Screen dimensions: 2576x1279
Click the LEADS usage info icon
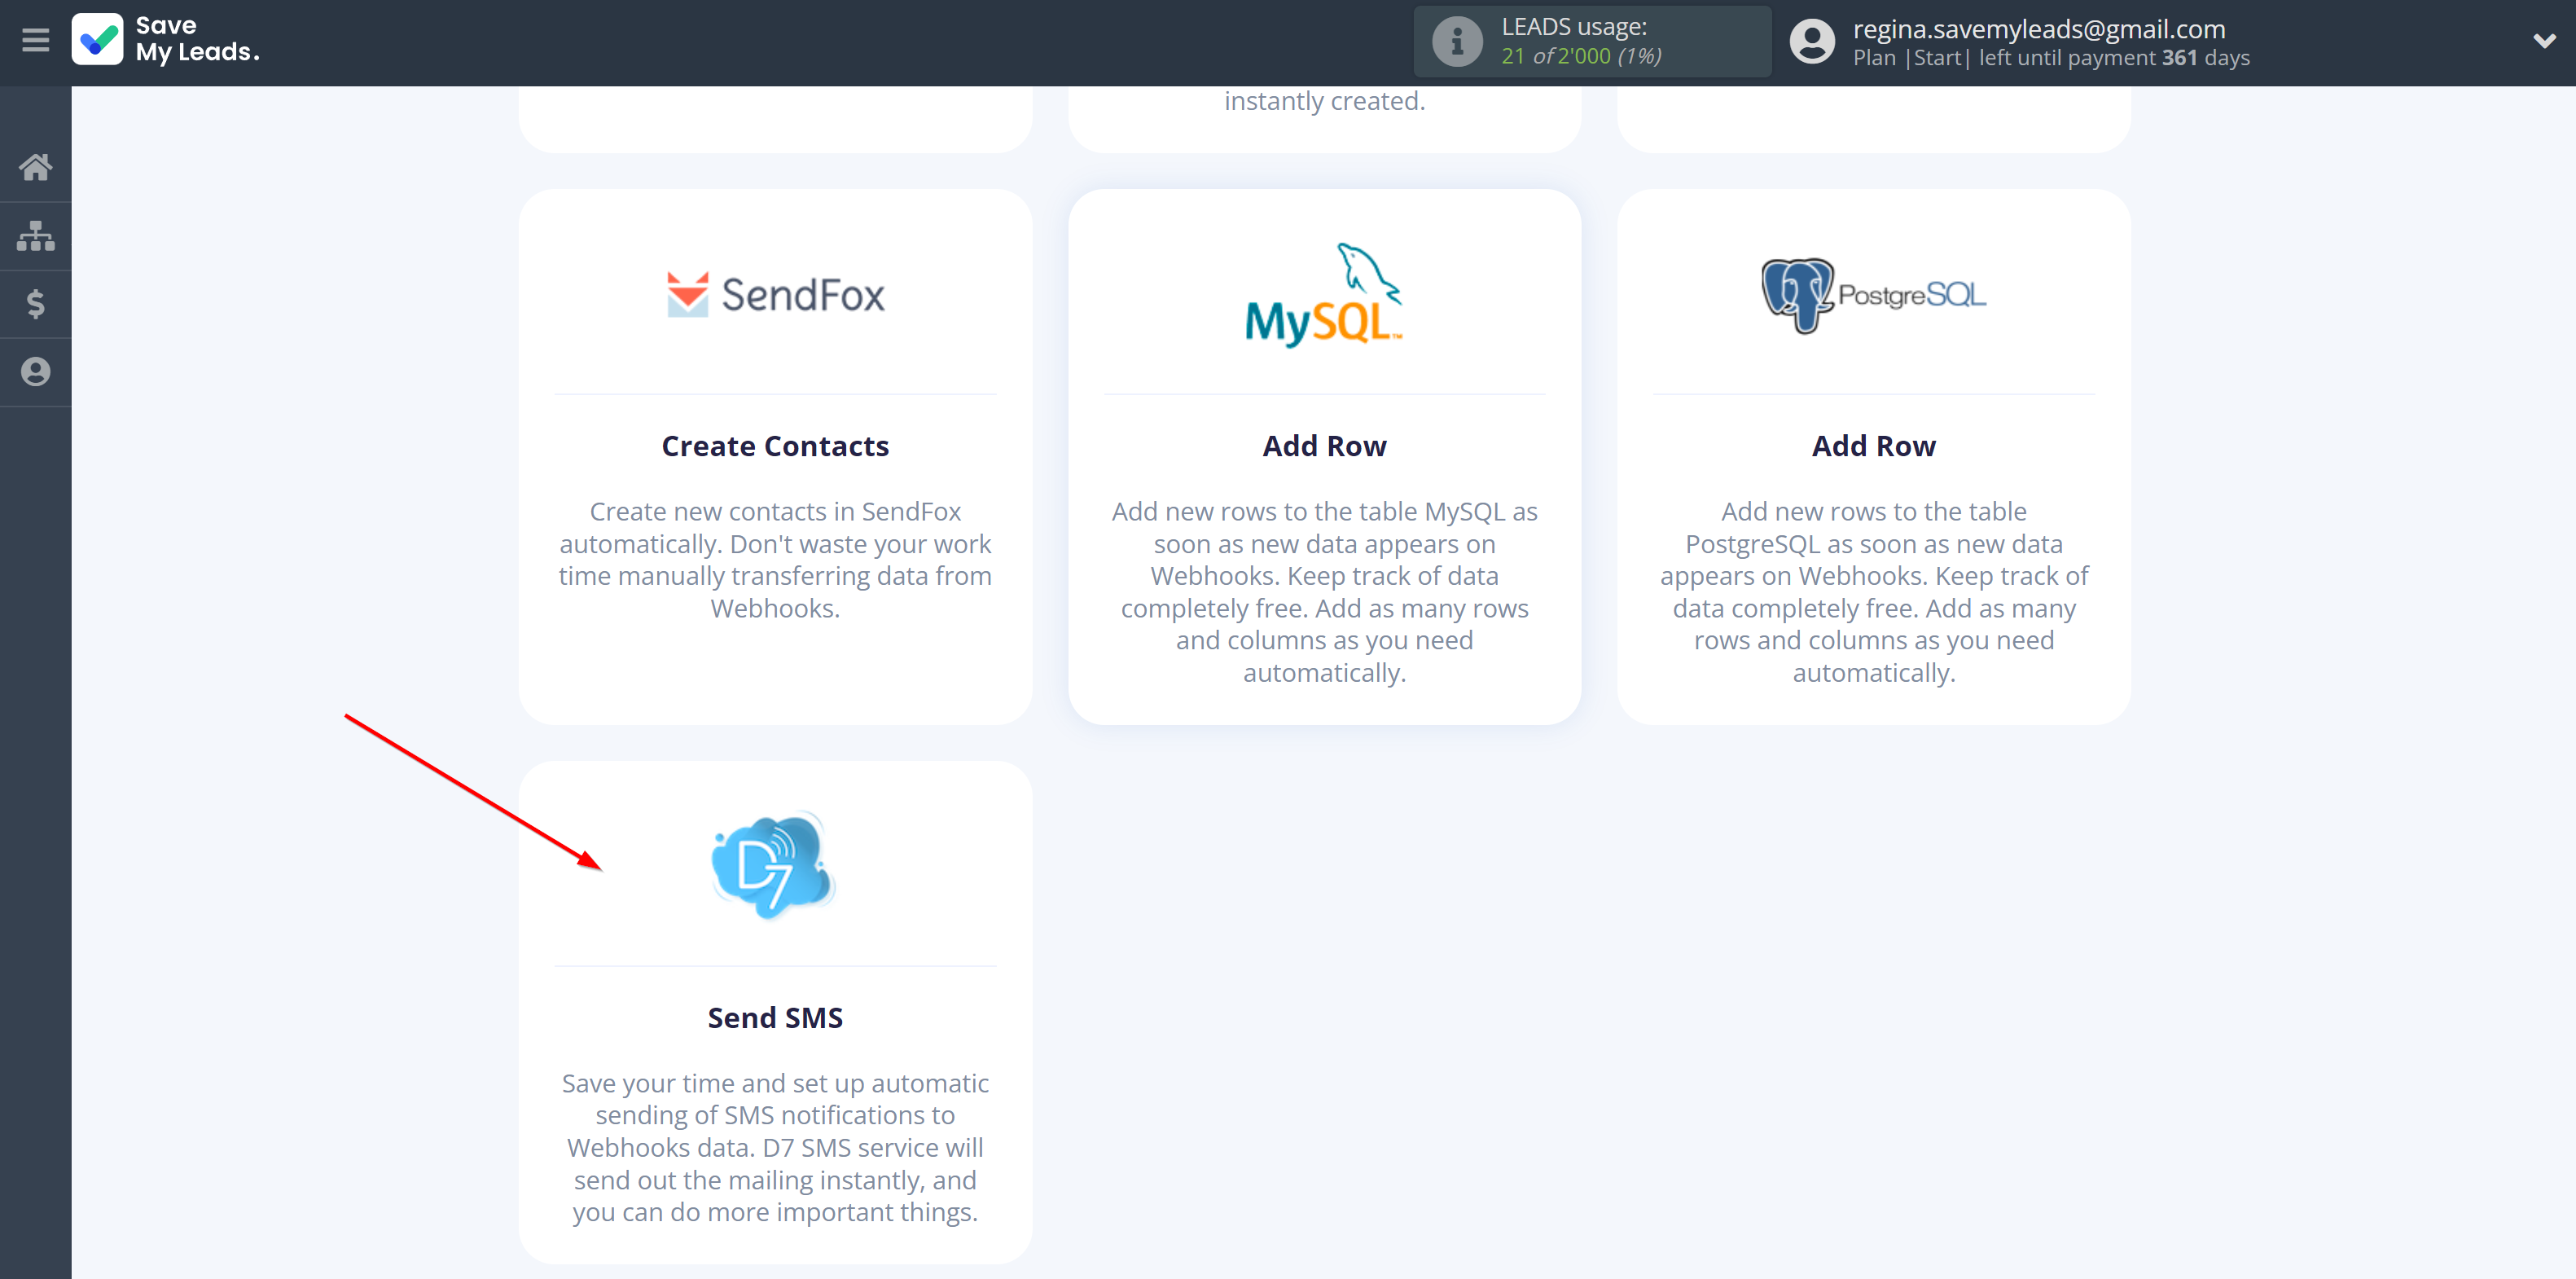tap(1457, 41)
